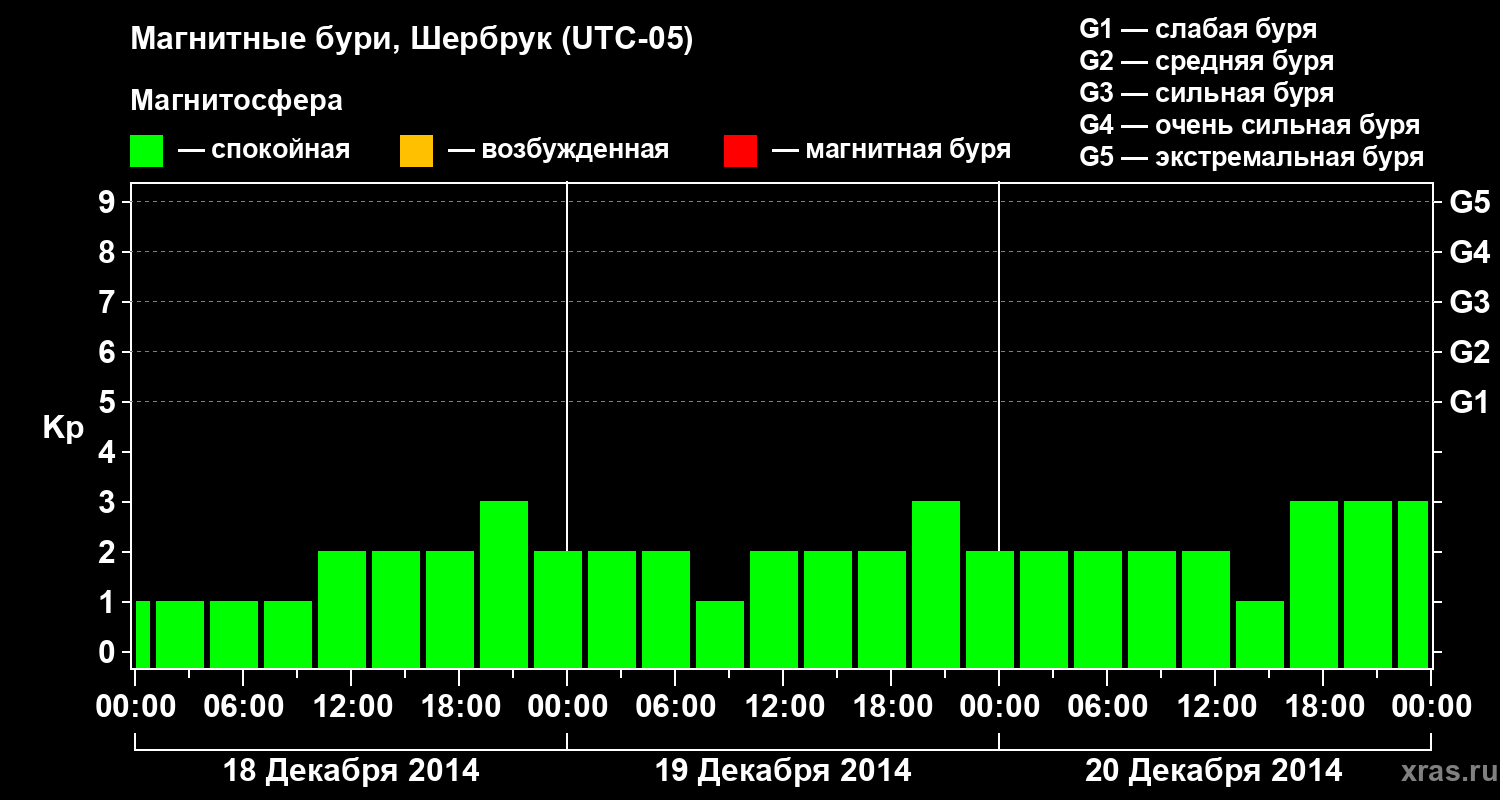The image size is (1500, 800).
Task: Click the Kp 1 bar on 20 Декабря
Action: (1260, 634)
